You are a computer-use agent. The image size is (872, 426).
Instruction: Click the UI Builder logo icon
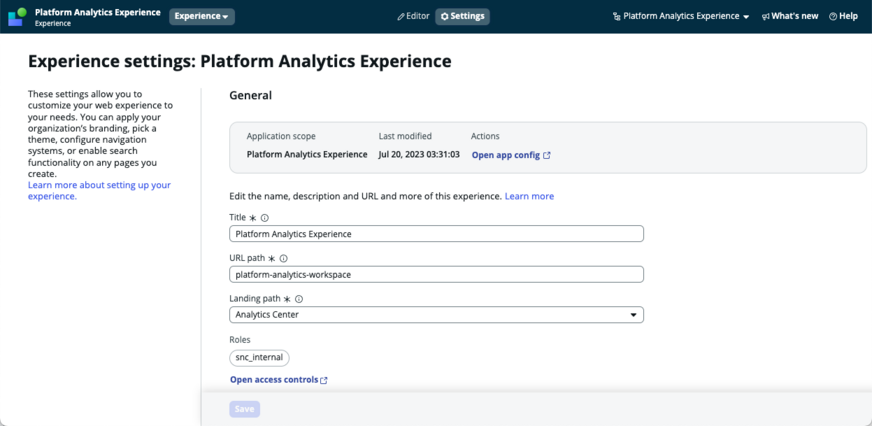pos(17,17)
